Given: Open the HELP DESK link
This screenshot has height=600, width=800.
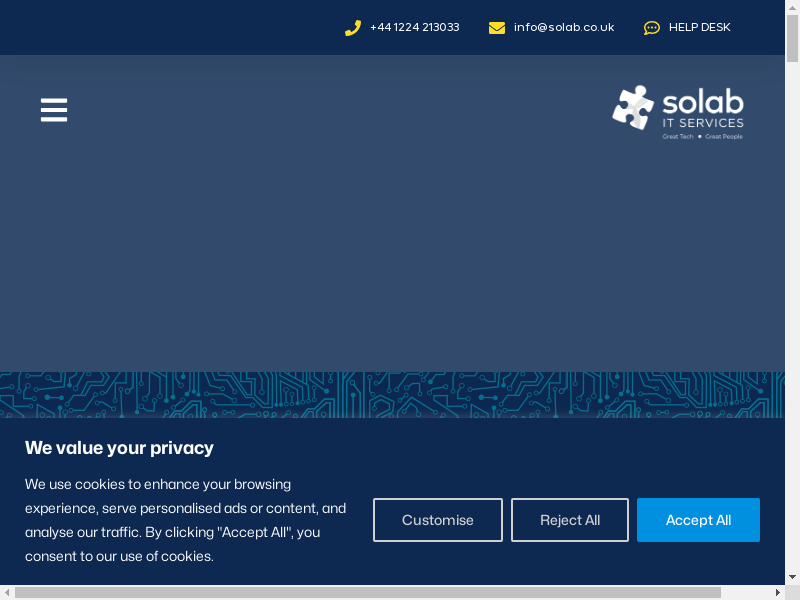Looking at the screenshot, I should [x=699, y=28].
